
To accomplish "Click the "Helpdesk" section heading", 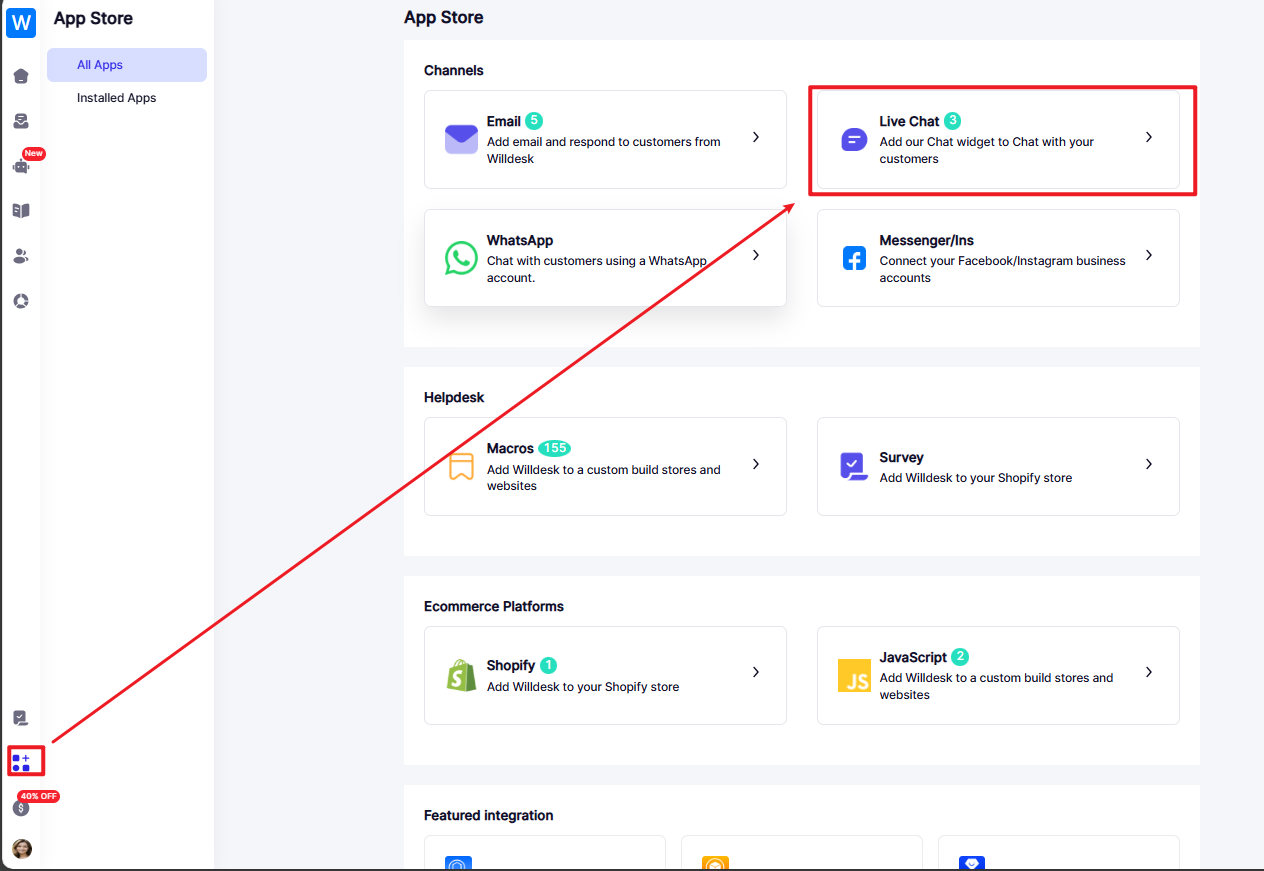I will [454, 397].
